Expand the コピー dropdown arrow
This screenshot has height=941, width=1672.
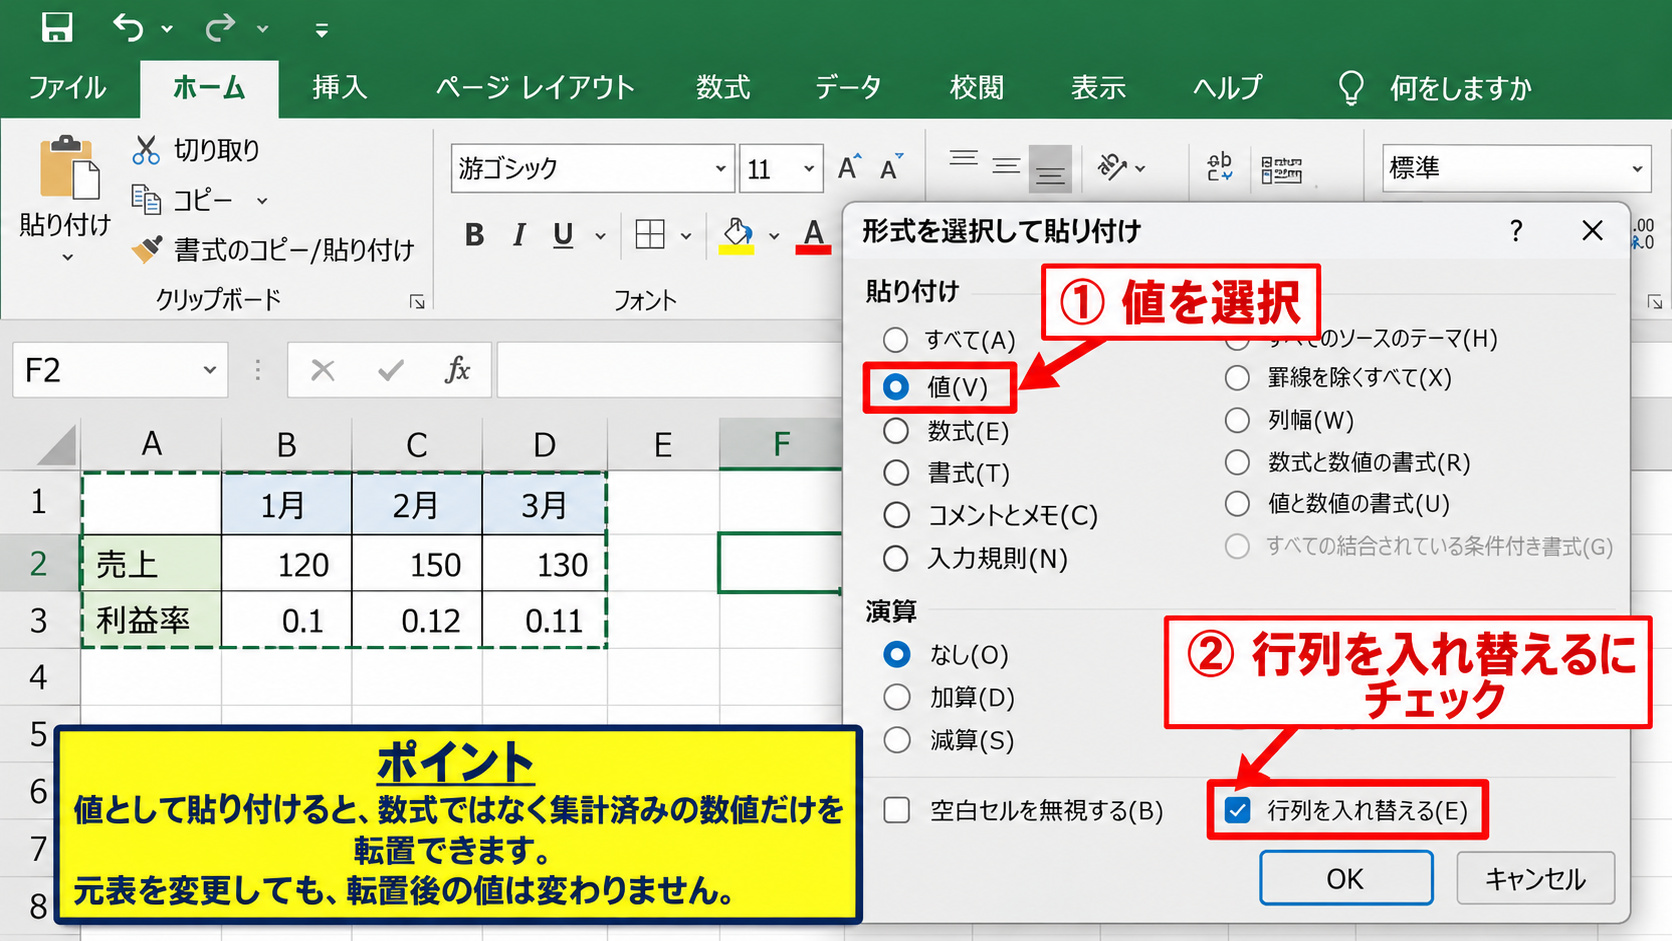point(262,201)
